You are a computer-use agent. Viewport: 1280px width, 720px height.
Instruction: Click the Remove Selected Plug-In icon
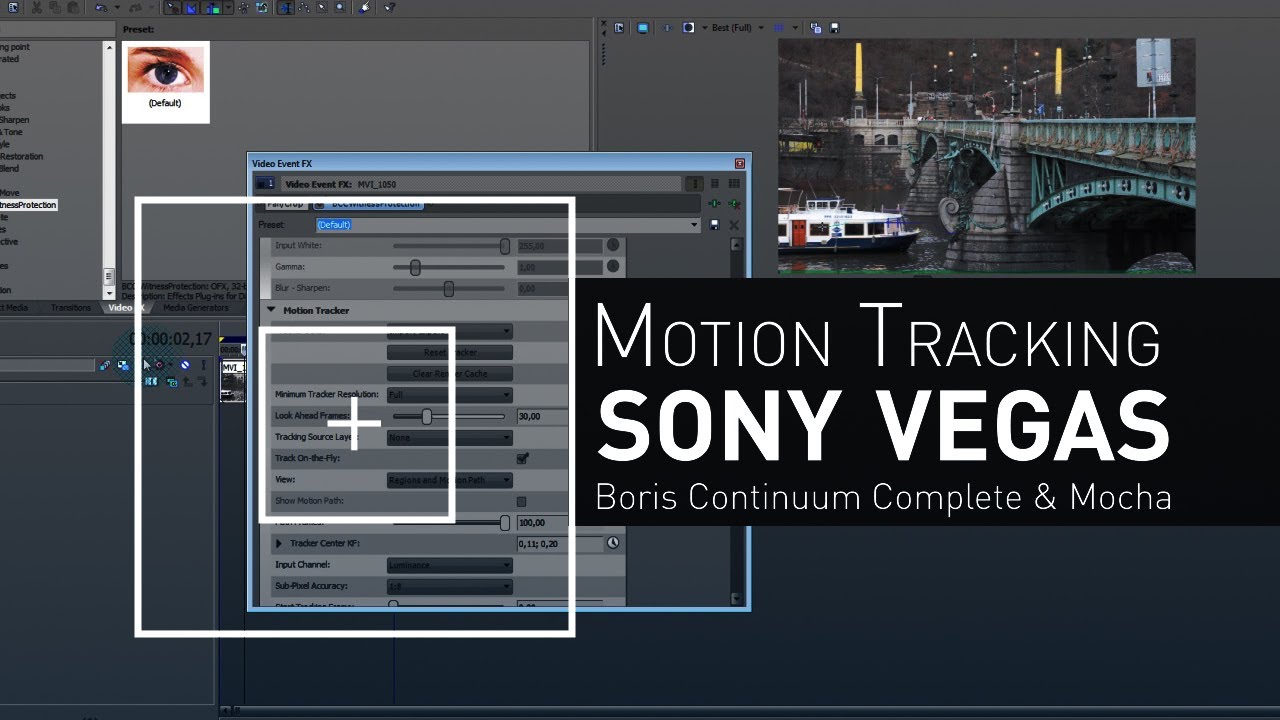coord(733,204)
